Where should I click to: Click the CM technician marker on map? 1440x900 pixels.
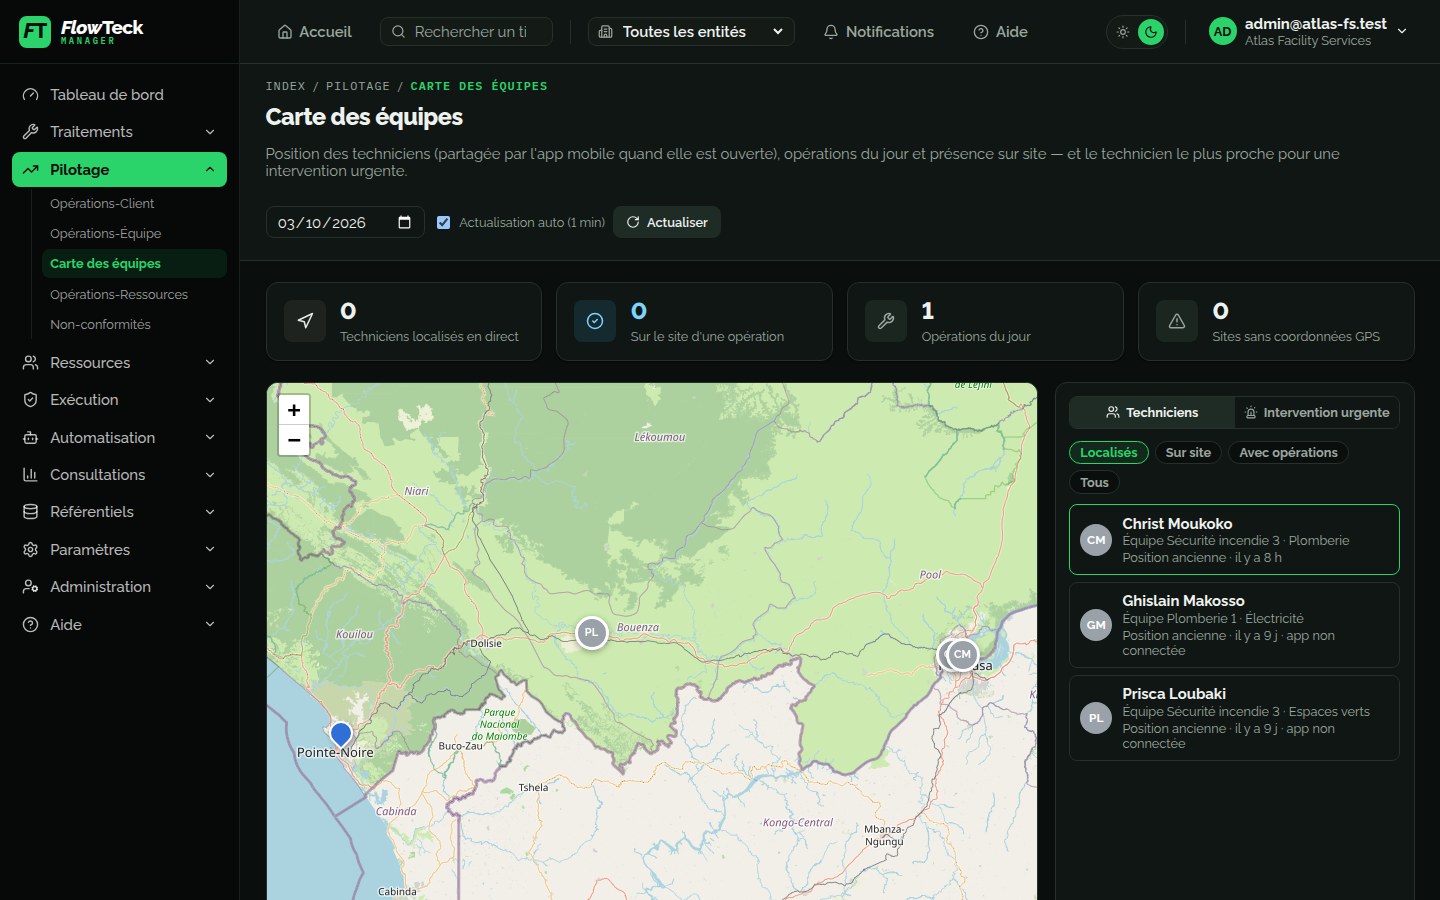click(x=962, y=655)
